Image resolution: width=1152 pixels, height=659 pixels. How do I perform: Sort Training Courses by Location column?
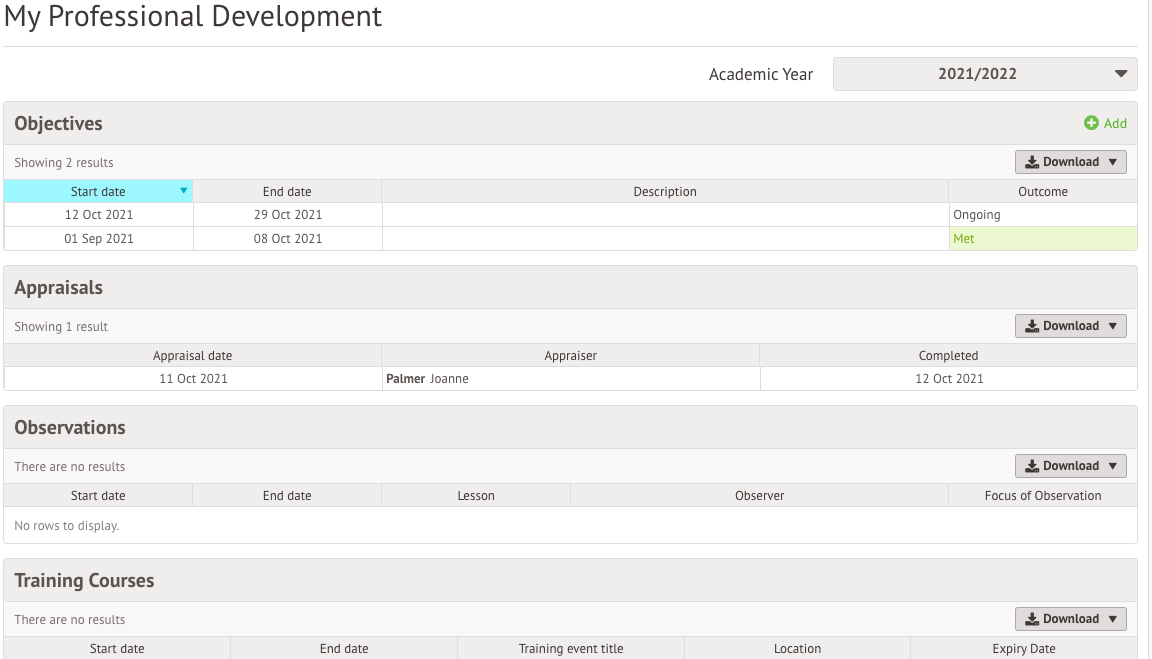coord(797,649)
